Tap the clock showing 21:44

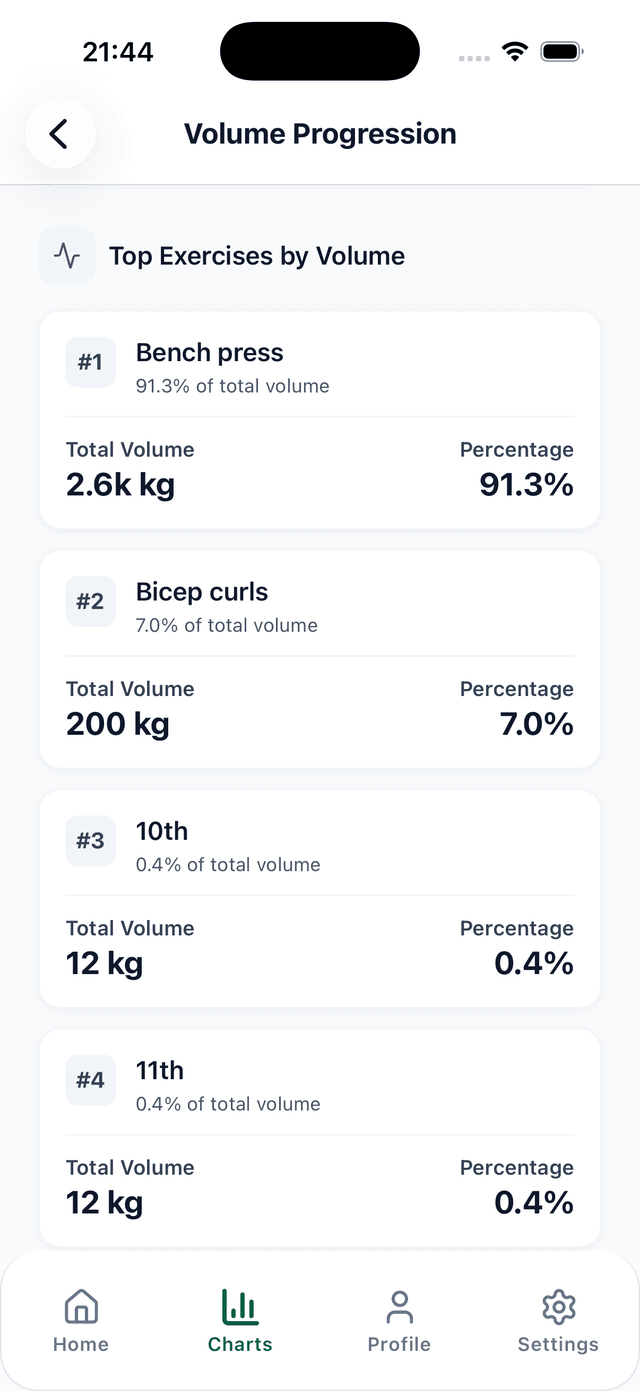point(118,50)
